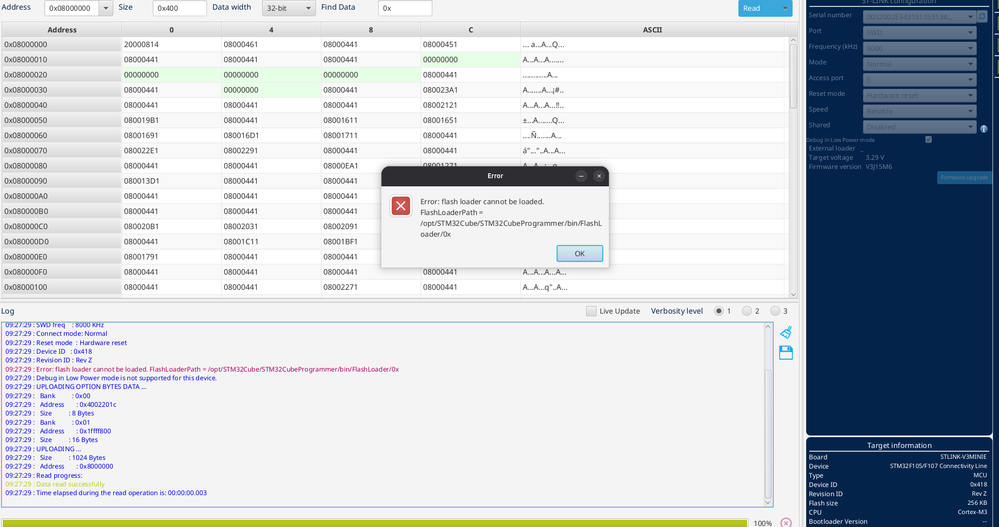Click the Size input field
The height and width of the screenshot is (527, 999).
tap(180, 8)
